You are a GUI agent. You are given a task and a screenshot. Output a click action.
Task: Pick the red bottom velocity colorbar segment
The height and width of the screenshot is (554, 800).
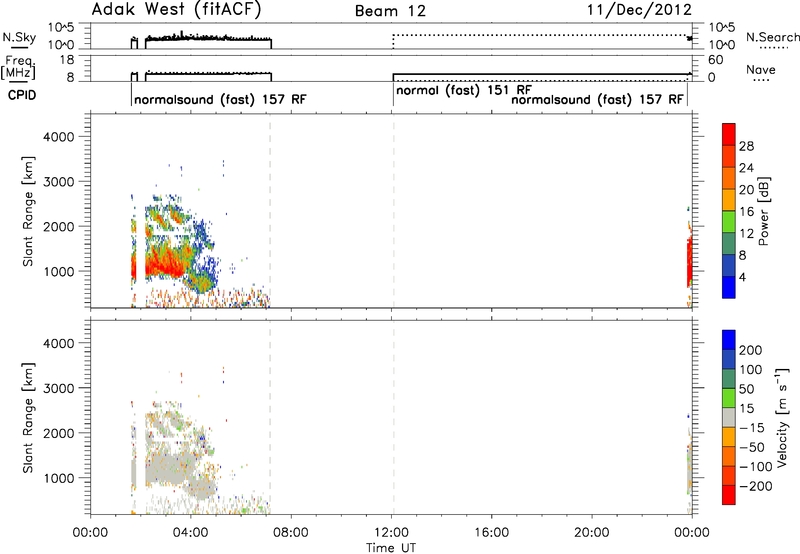pos(729,495)
